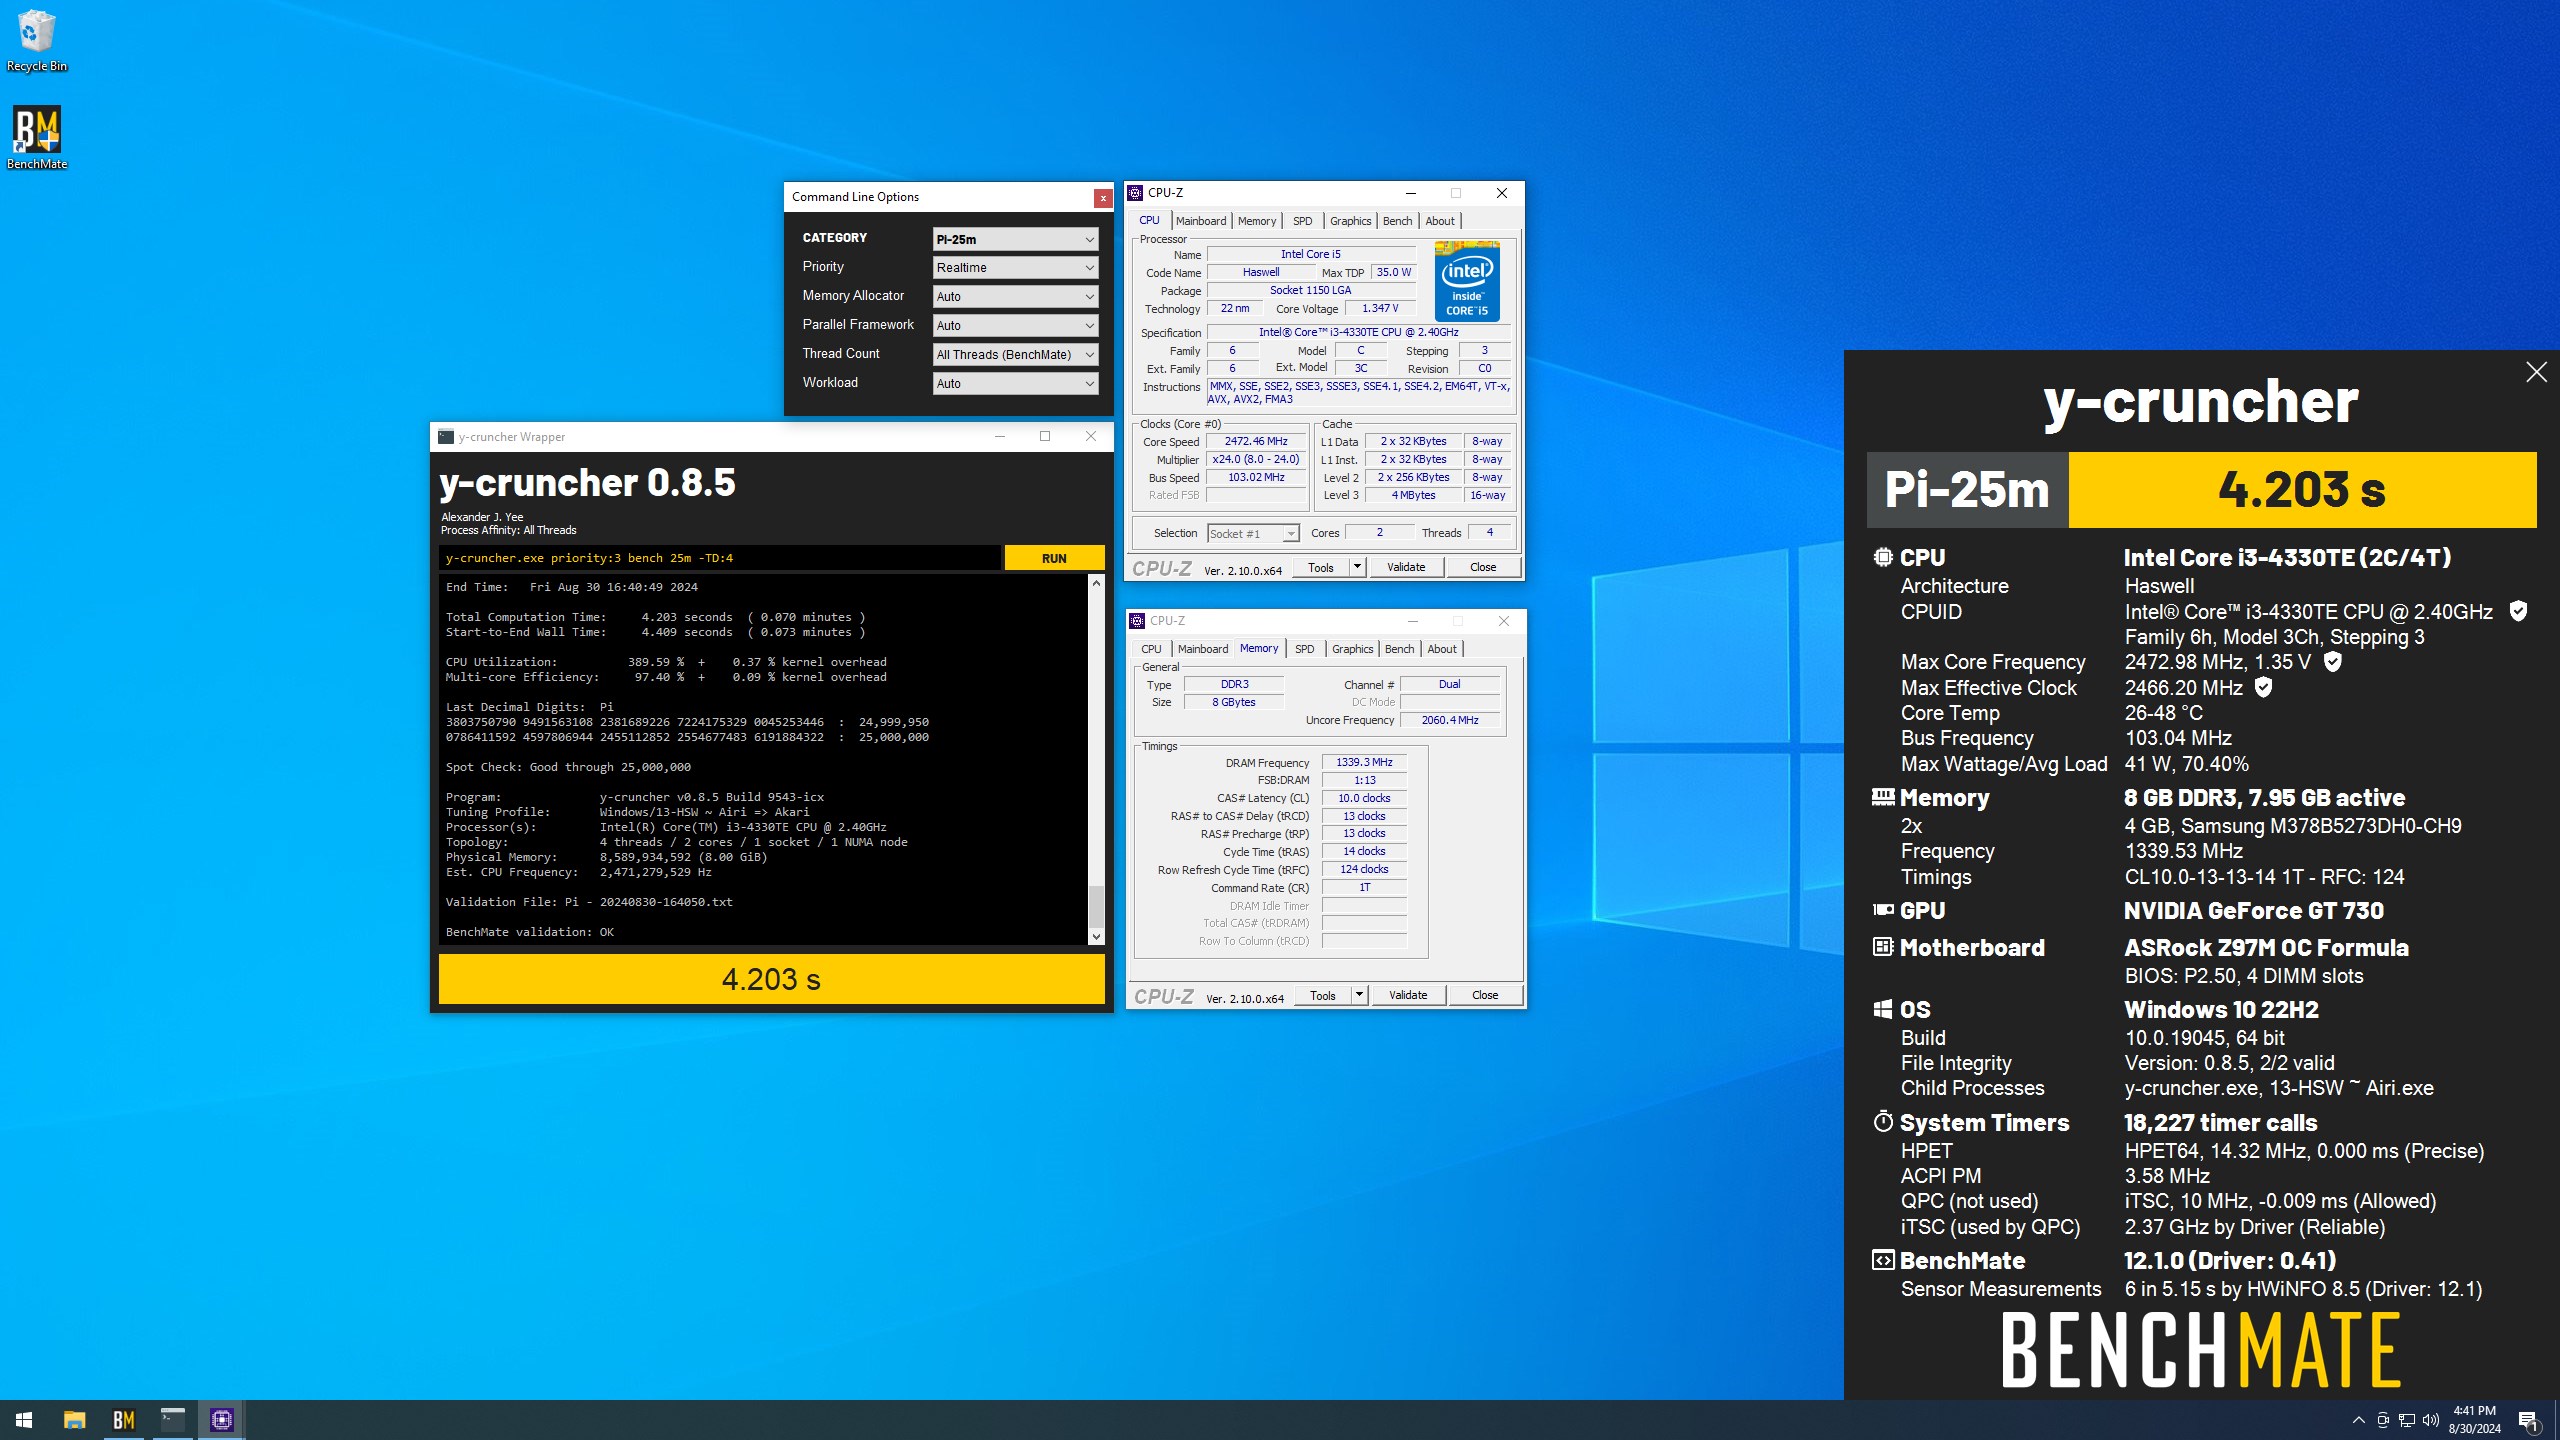2560x1440 pixels.
Task: Expand Tools arrow in top CPU-Z window
Action: coord(1357,567)
